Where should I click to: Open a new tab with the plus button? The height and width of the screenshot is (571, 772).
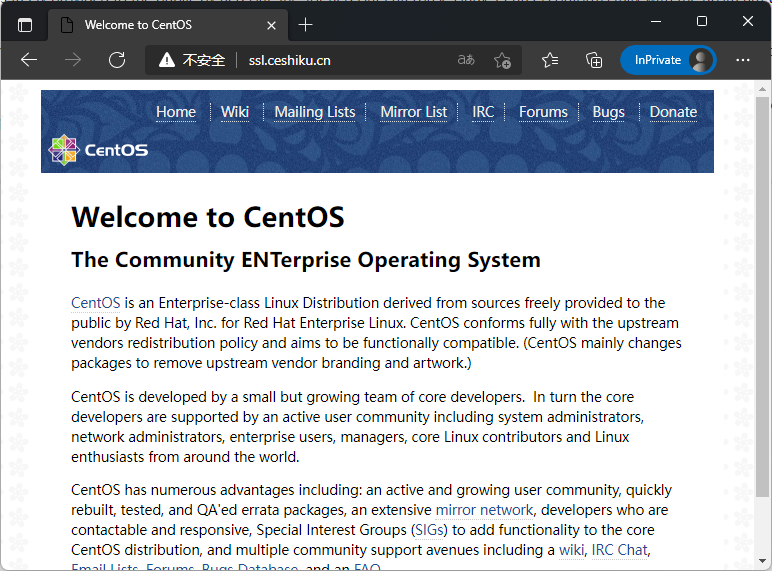pos(305,25)
